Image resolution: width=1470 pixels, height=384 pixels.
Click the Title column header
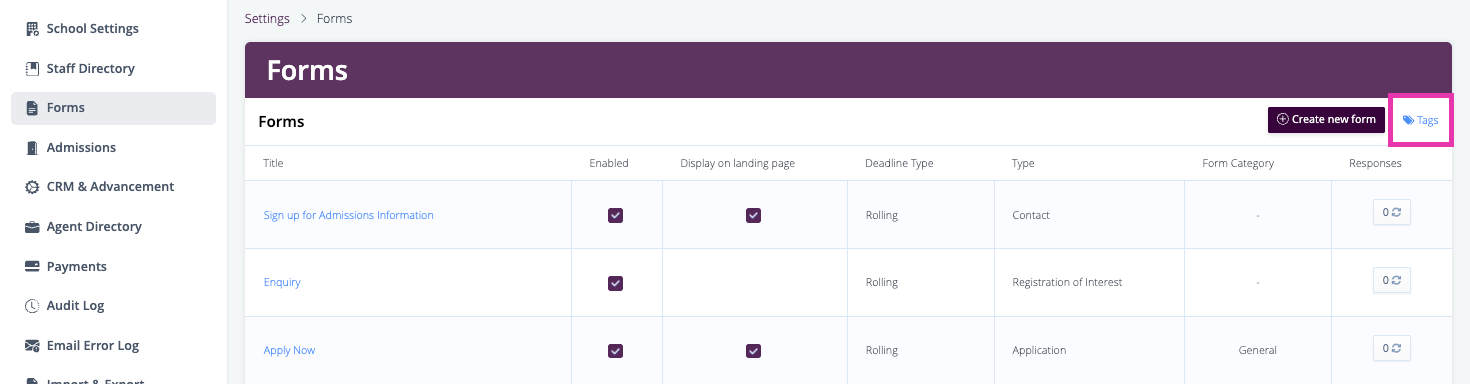pyautogui.click(x=273, y=163)
